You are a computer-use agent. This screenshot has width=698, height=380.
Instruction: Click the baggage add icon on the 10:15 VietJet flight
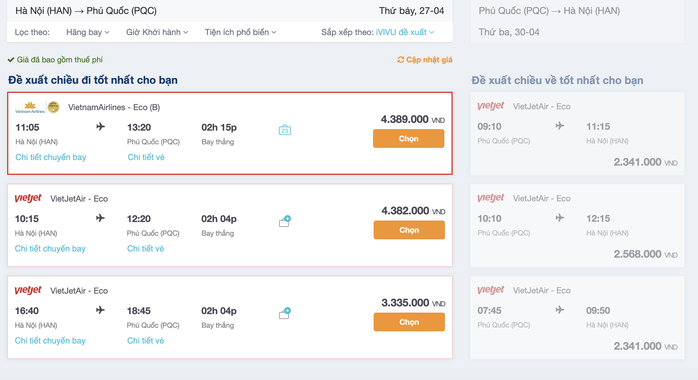[x=285, y=221]
